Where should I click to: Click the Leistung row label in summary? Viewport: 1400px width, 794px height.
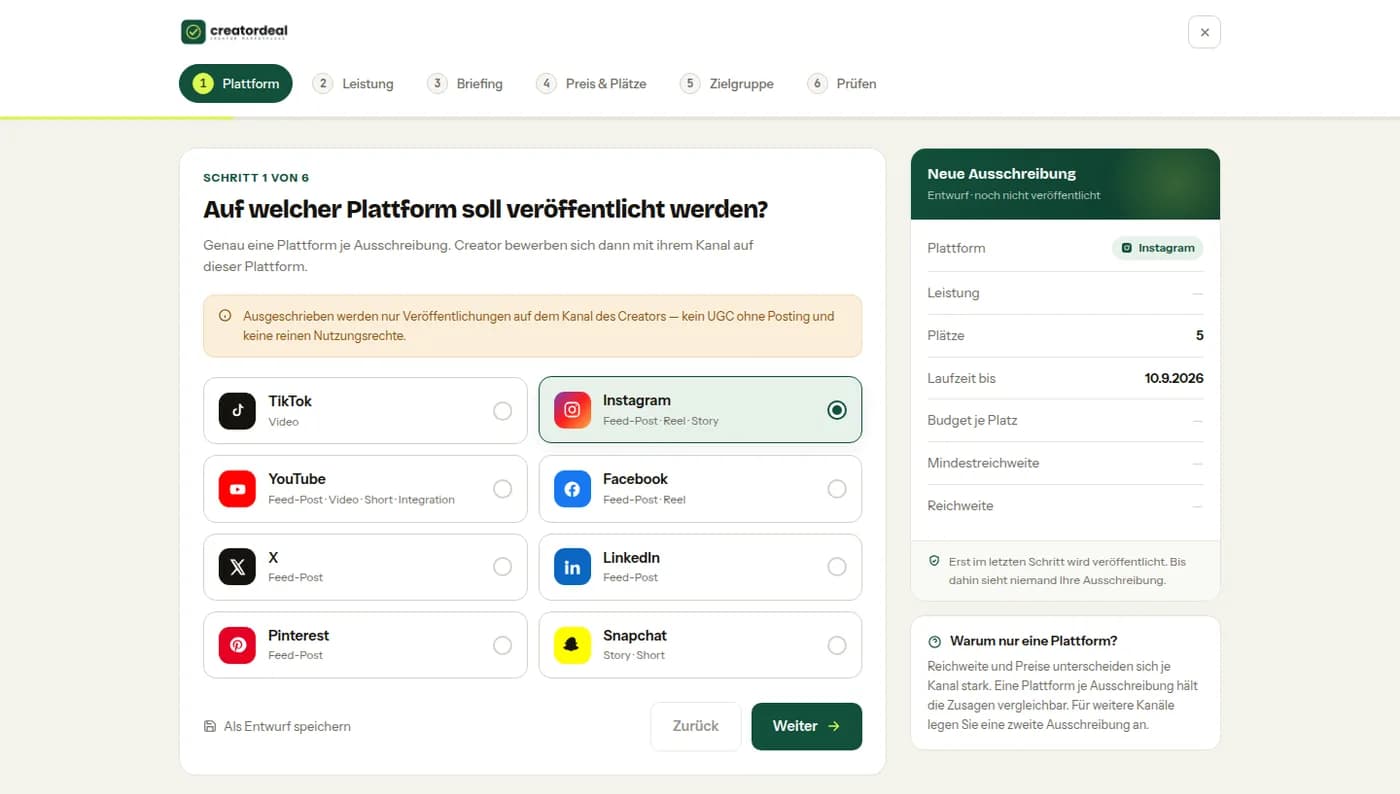[953, 293]
